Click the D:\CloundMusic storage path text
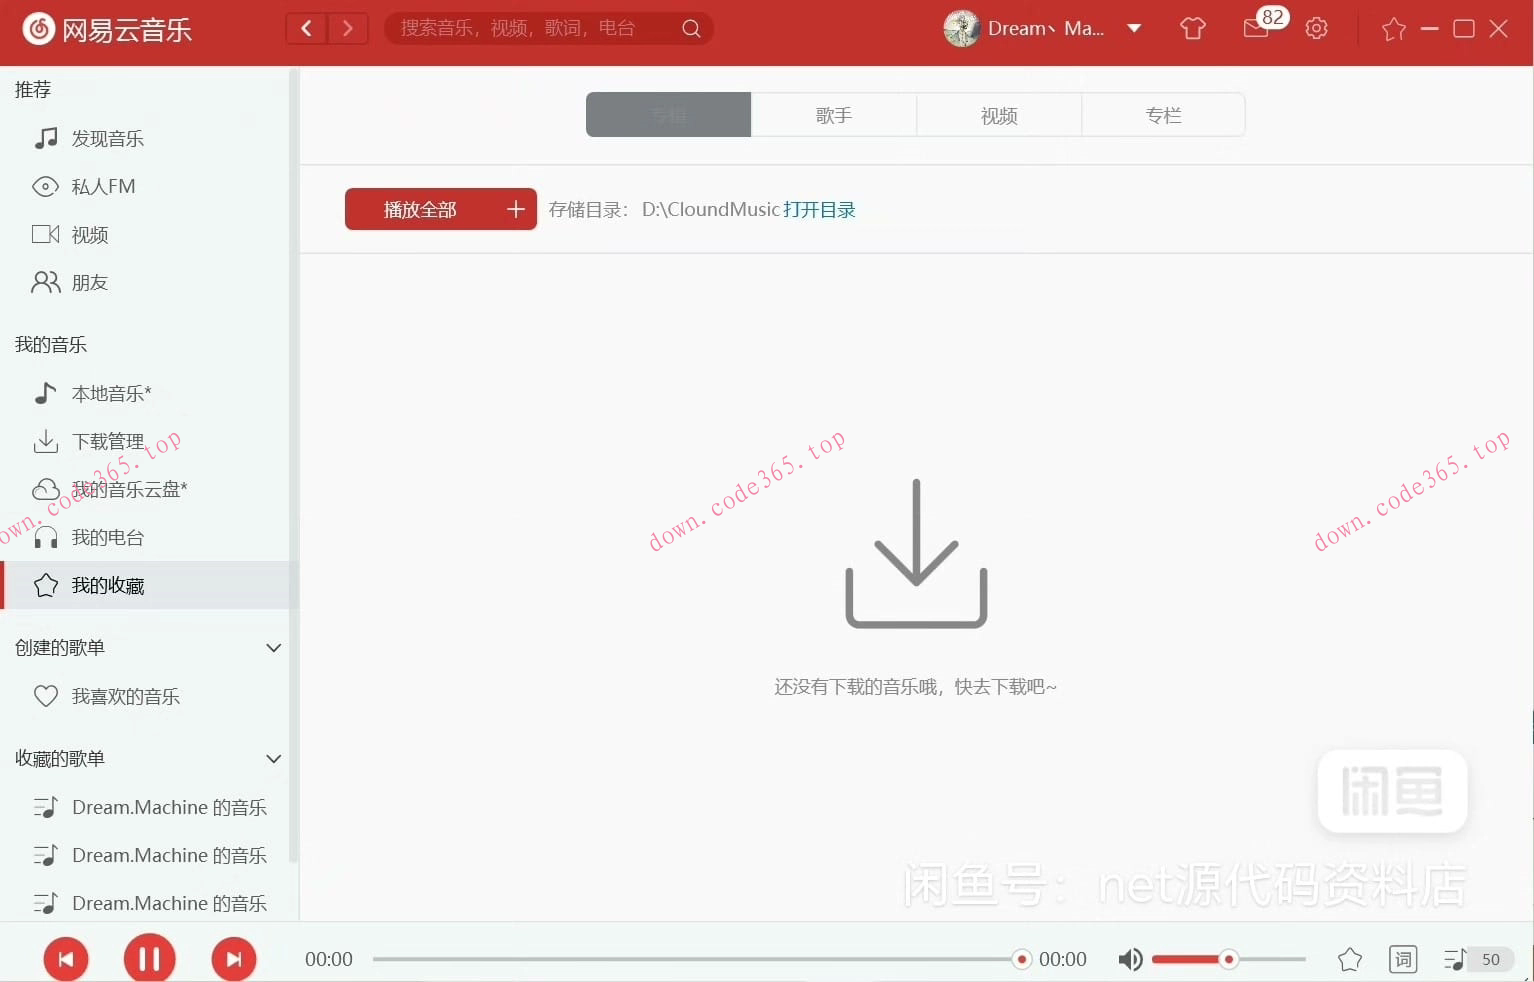Viewport: 1534px width, 982px height. coord(710,210)
